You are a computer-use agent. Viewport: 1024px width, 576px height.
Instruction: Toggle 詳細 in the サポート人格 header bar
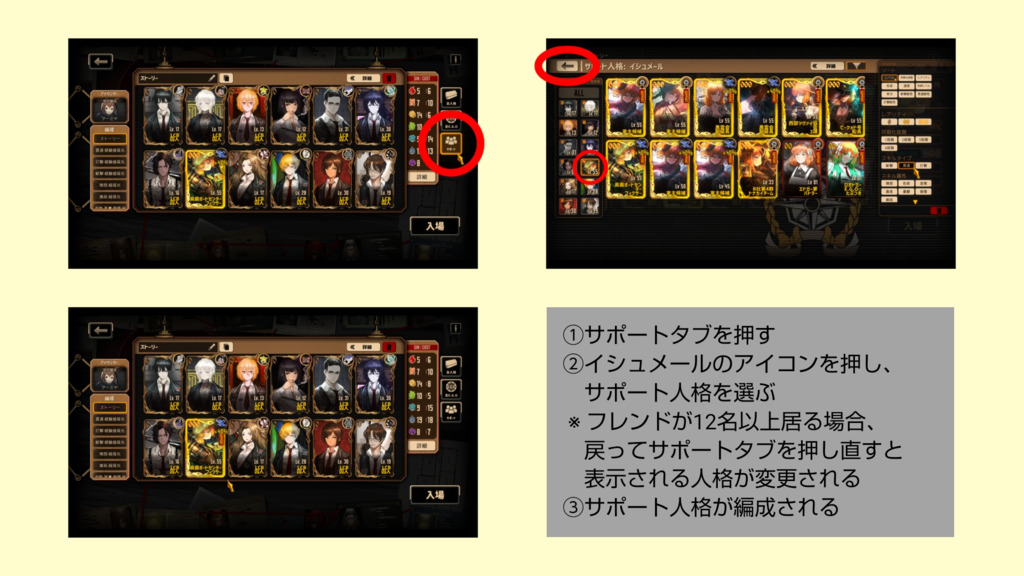(x=826, y=66)
